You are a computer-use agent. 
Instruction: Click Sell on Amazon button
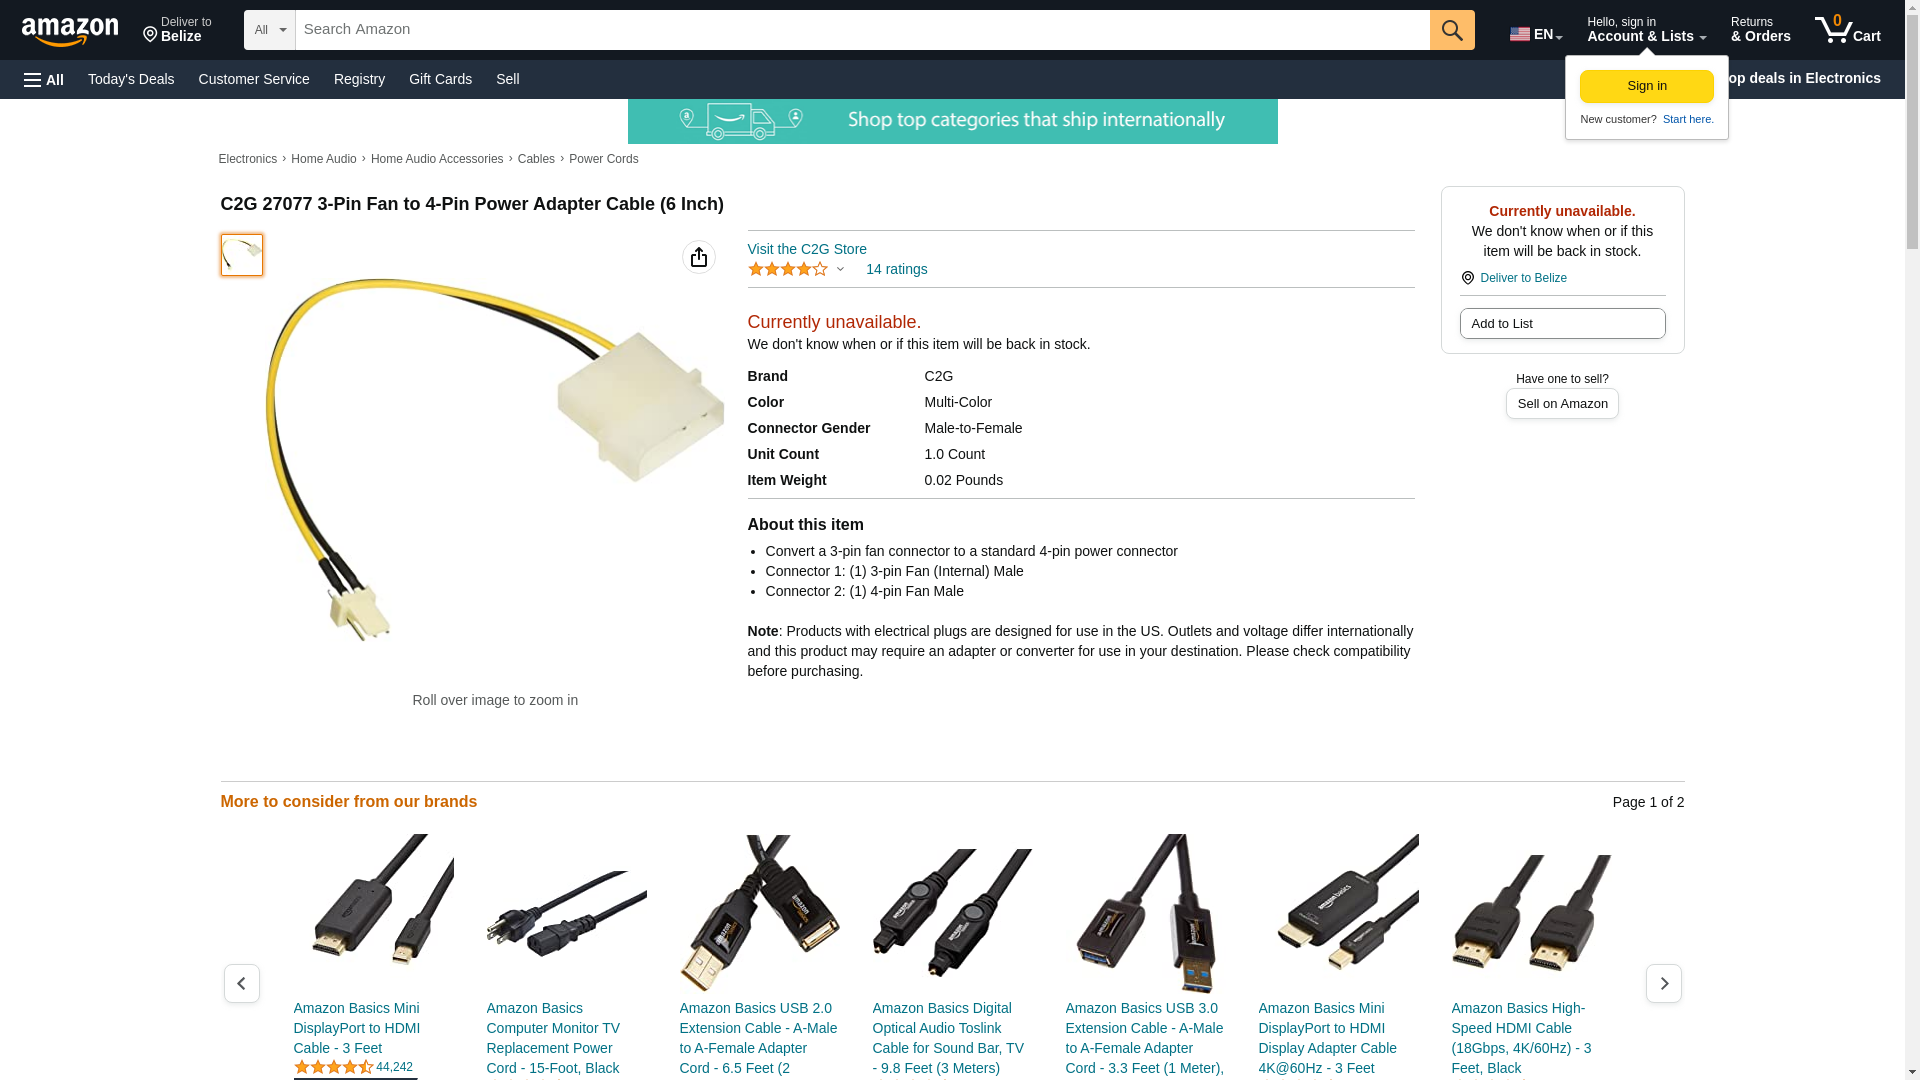1562,404
